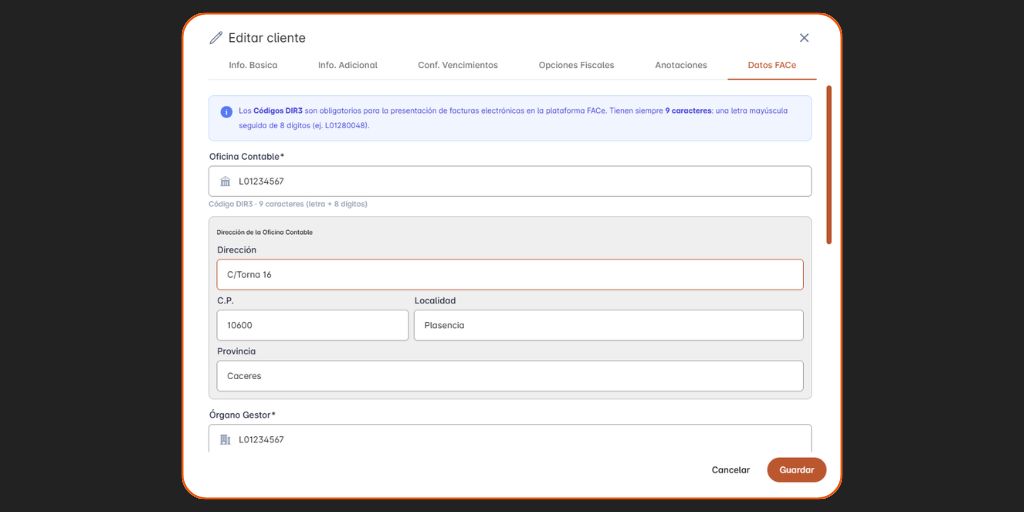Viewport: 1024px width, 512px height.
Task: Select the Datos FACe tab
Action: 772,65
